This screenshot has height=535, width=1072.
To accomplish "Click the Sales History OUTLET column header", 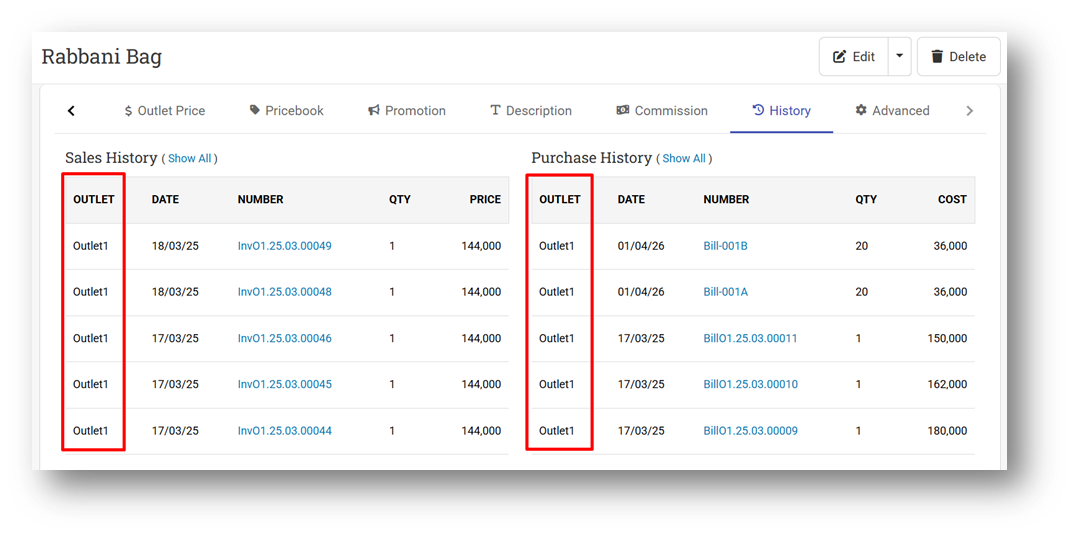I will (x=94, y=200).
